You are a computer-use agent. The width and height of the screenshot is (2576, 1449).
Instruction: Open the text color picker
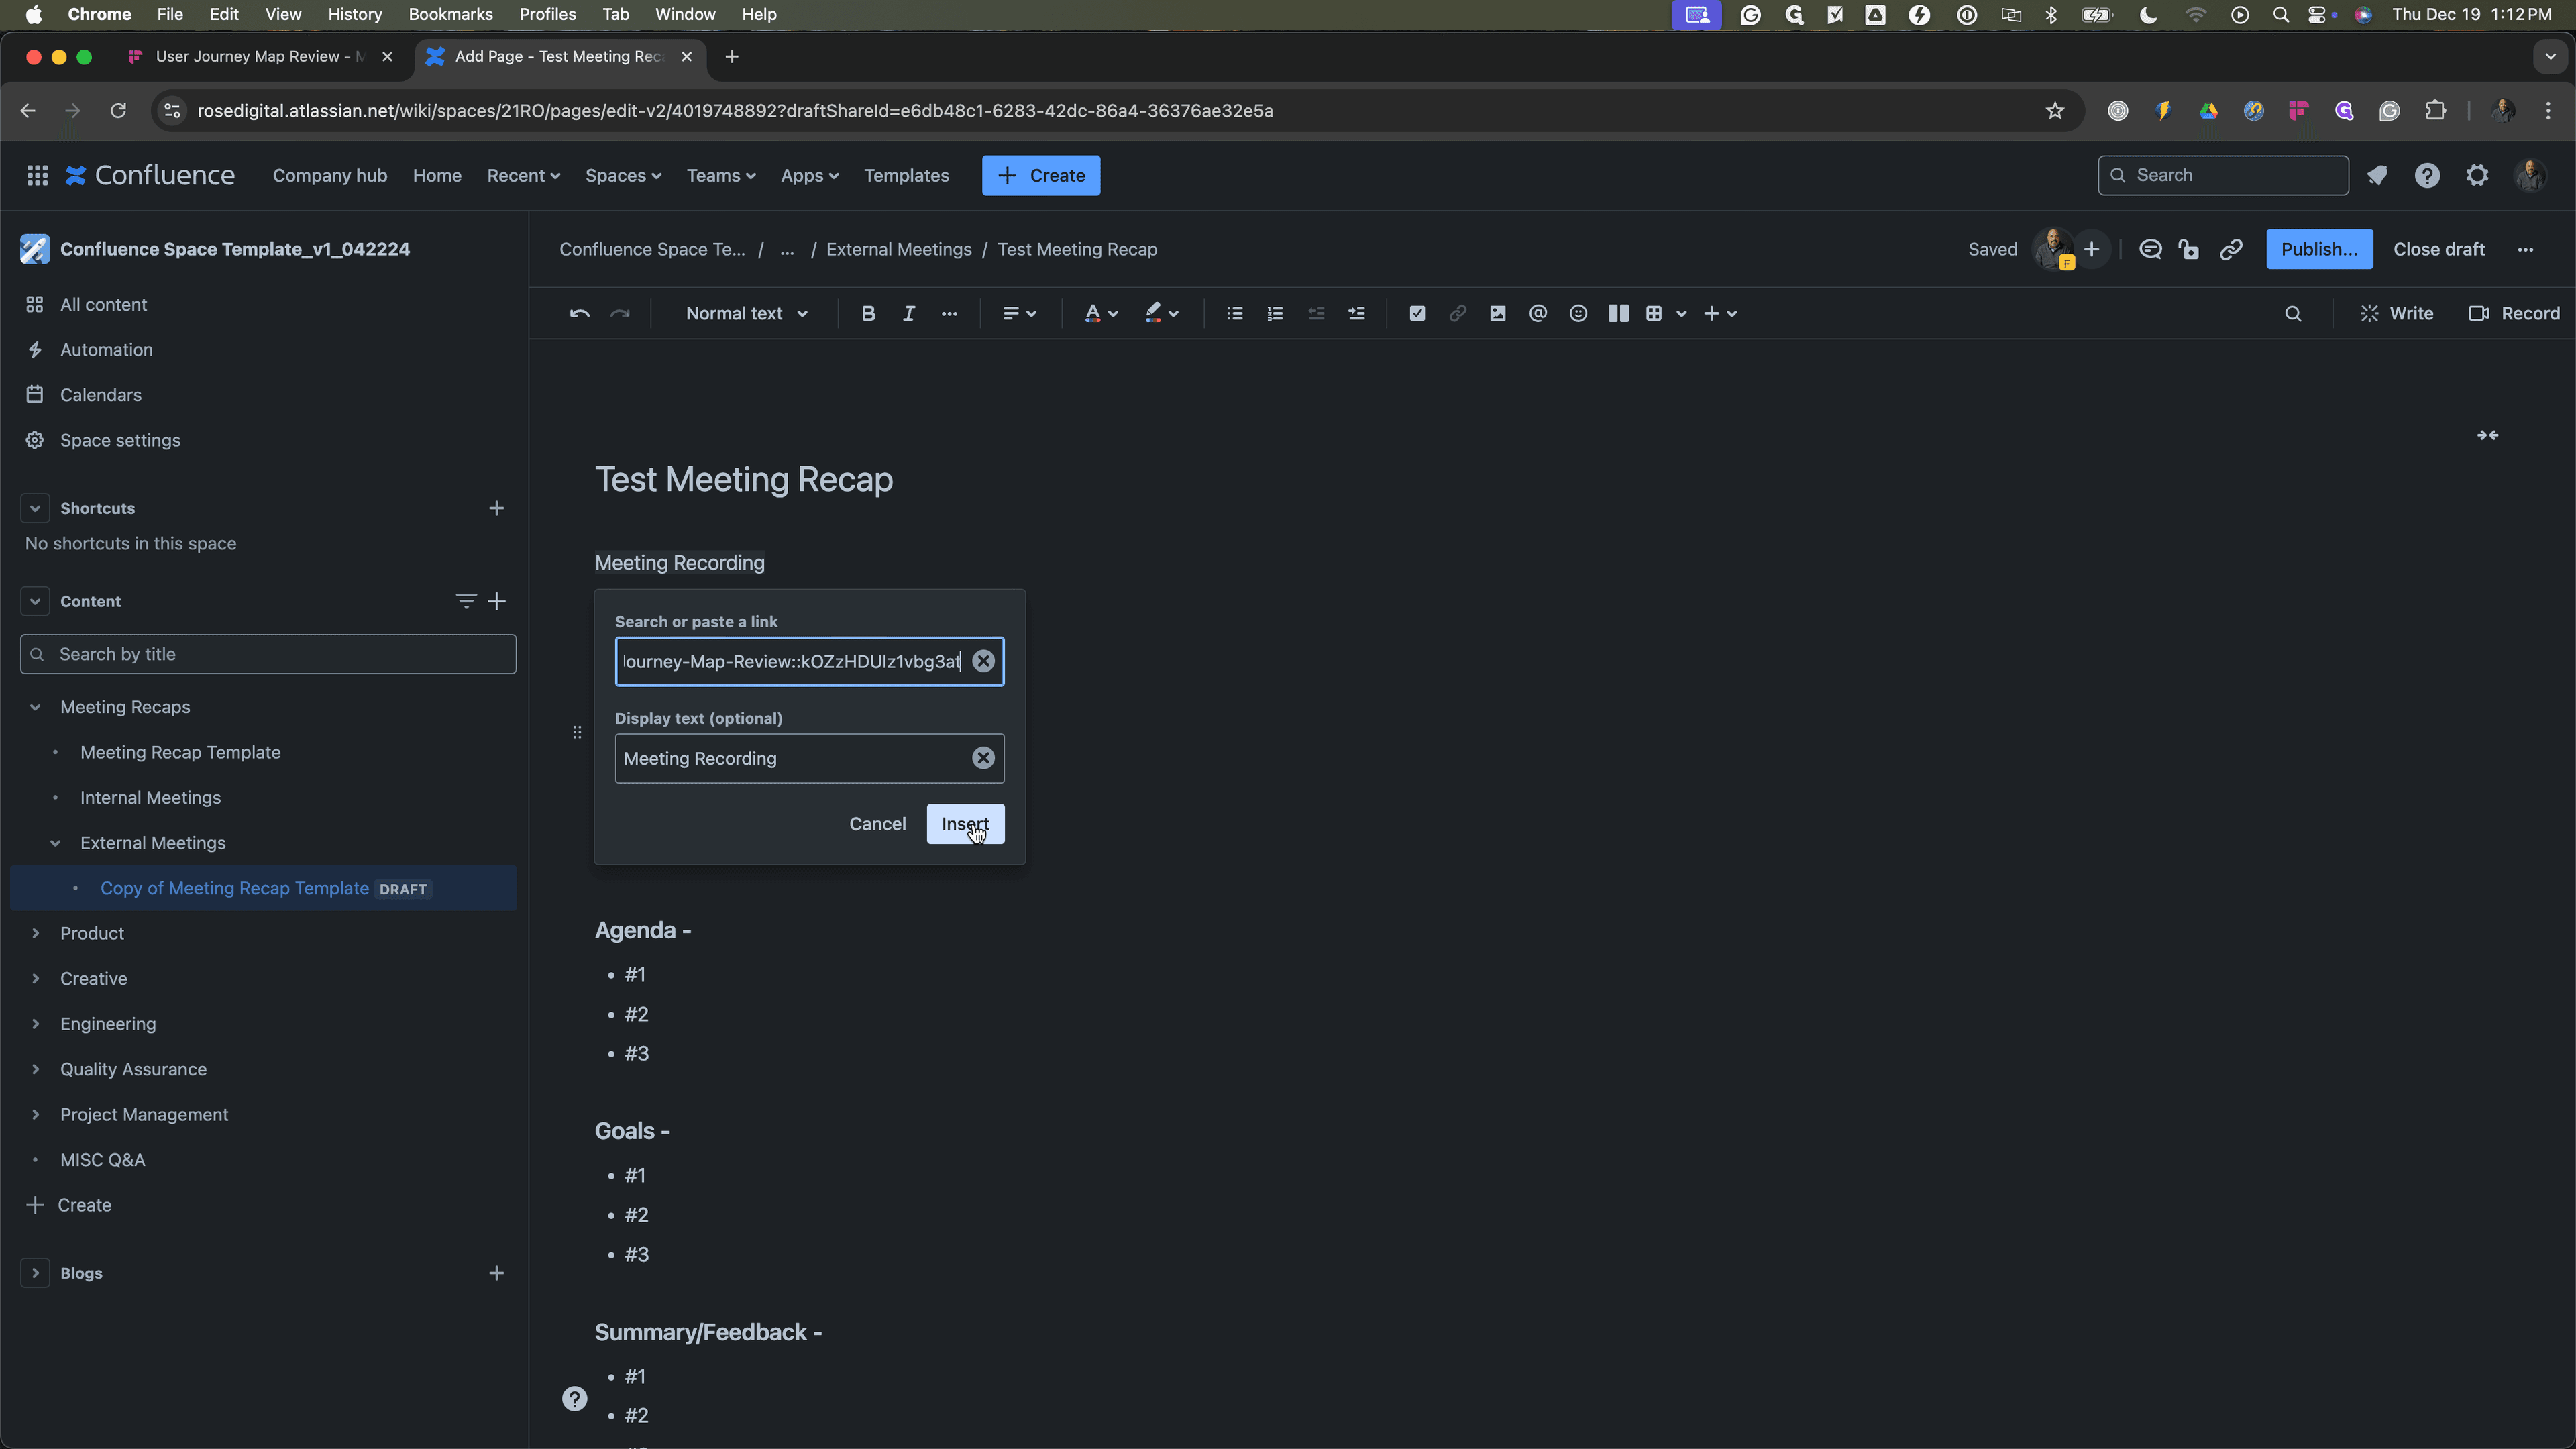click(1101, 313)
